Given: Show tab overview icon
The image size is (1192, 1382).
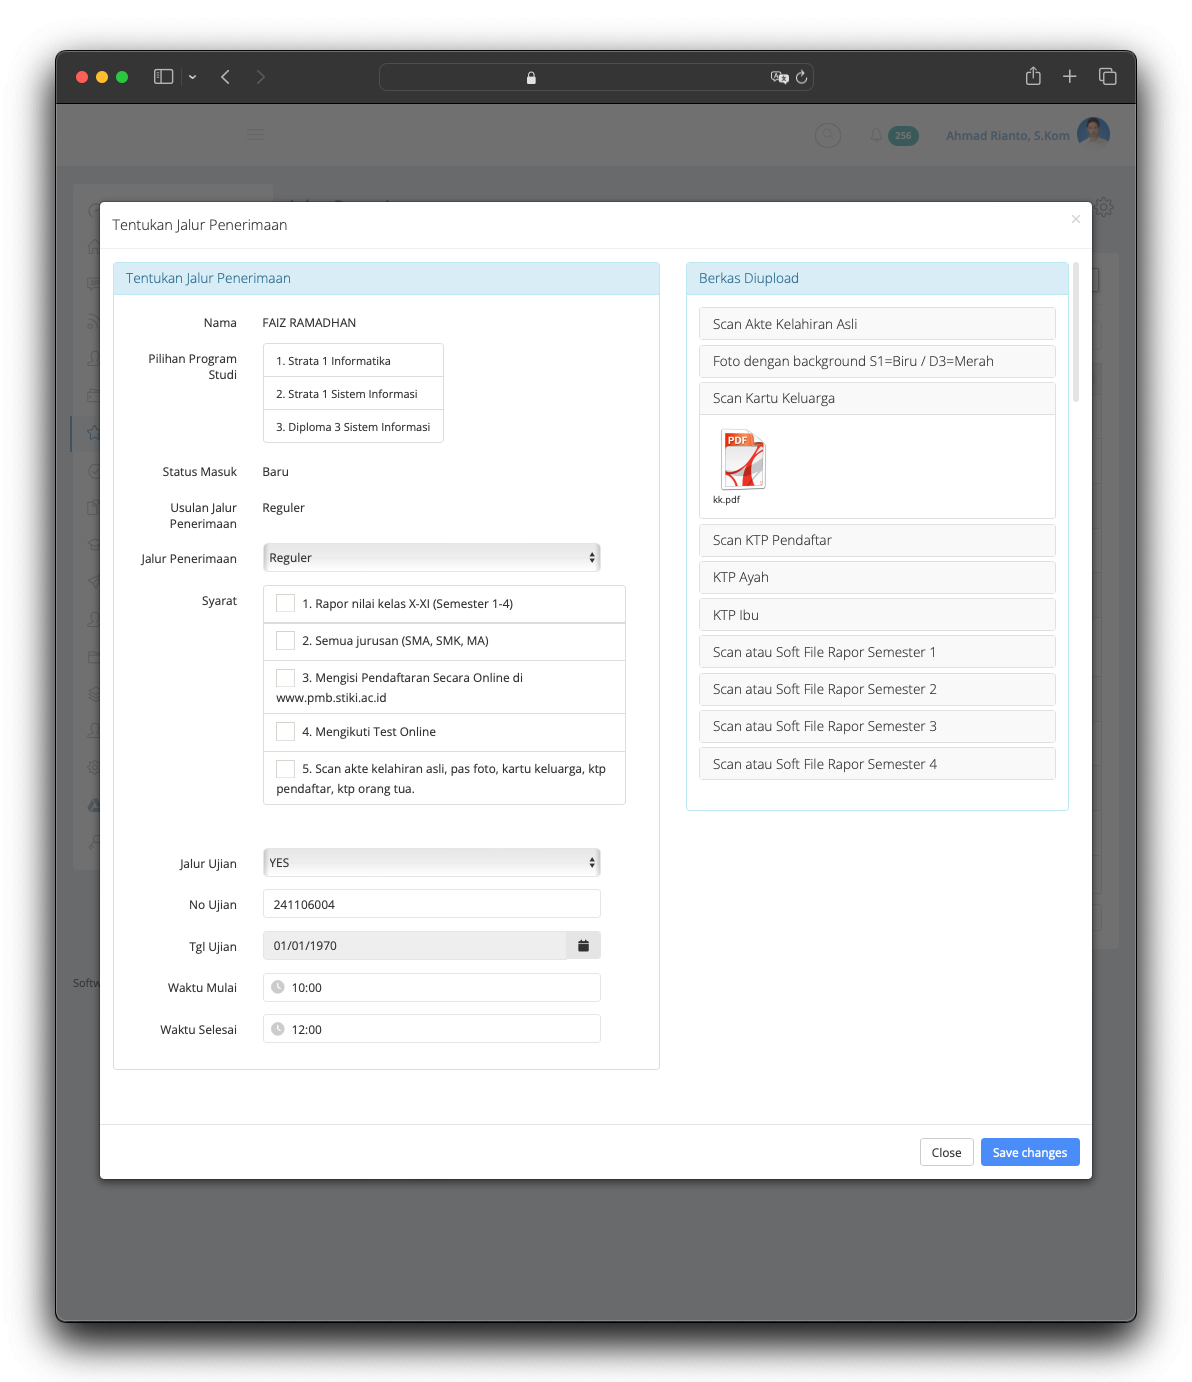Looking at the screenshot, I should (1107, 77).
